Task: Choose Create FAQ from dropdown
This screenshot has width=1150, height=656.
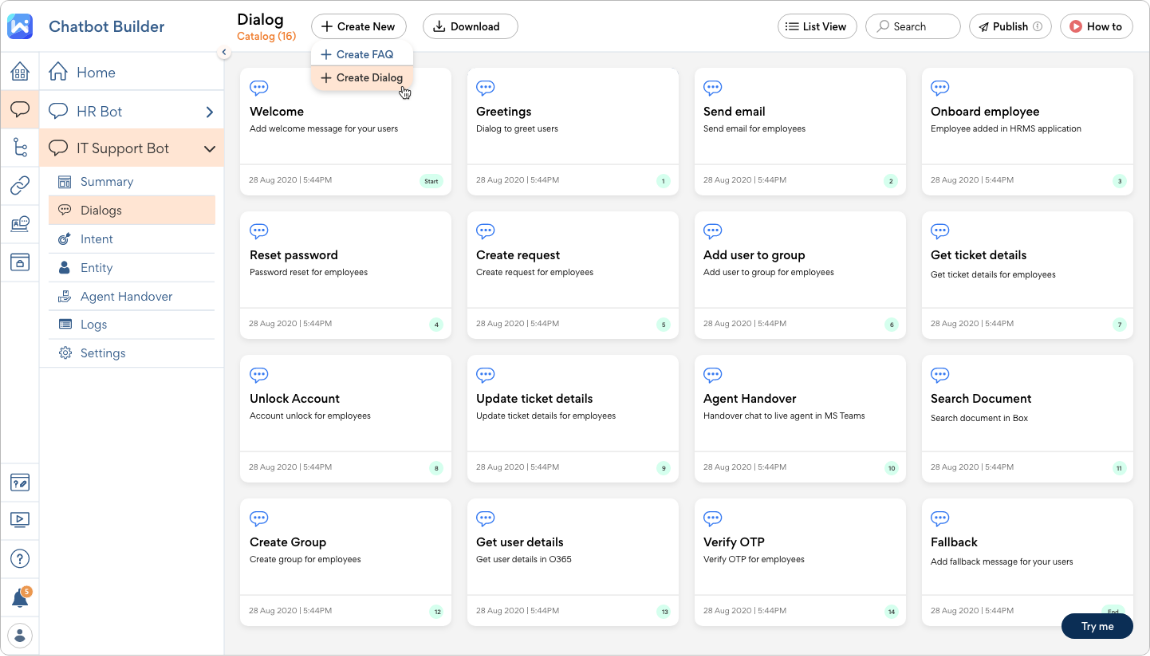Action: 362,54
